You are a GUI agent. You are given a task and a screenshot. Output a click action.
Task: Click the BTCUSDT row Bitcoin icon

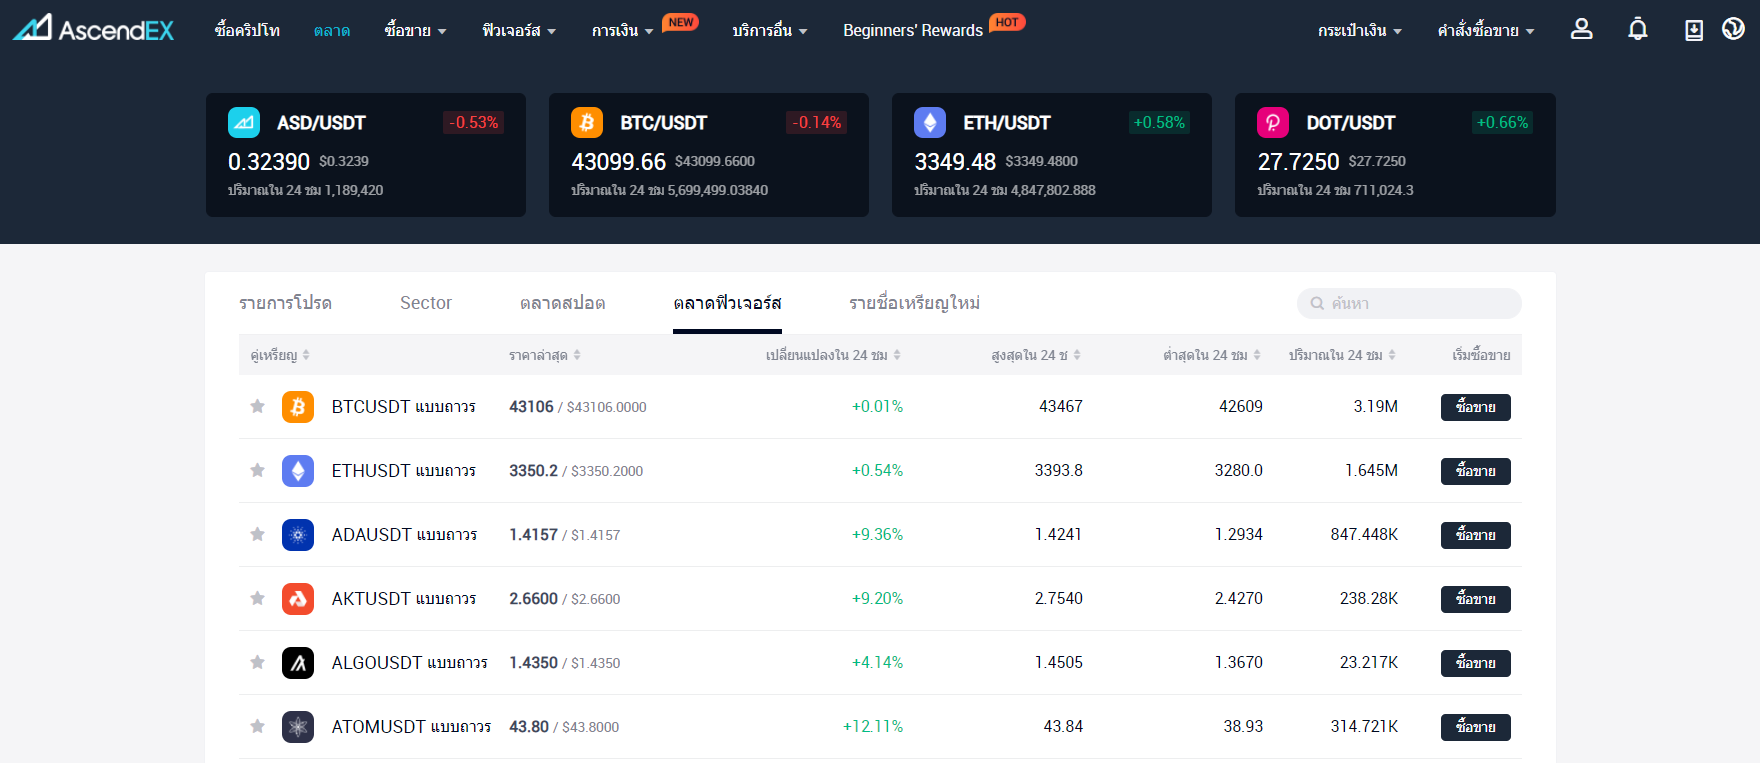click(298, 407)
